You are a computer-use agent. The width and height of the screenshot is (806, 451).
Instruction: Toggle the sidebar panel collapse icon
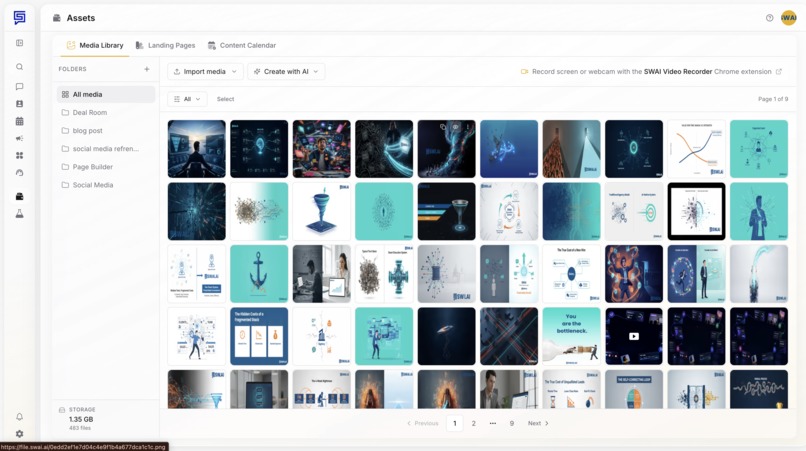point(20,43)
